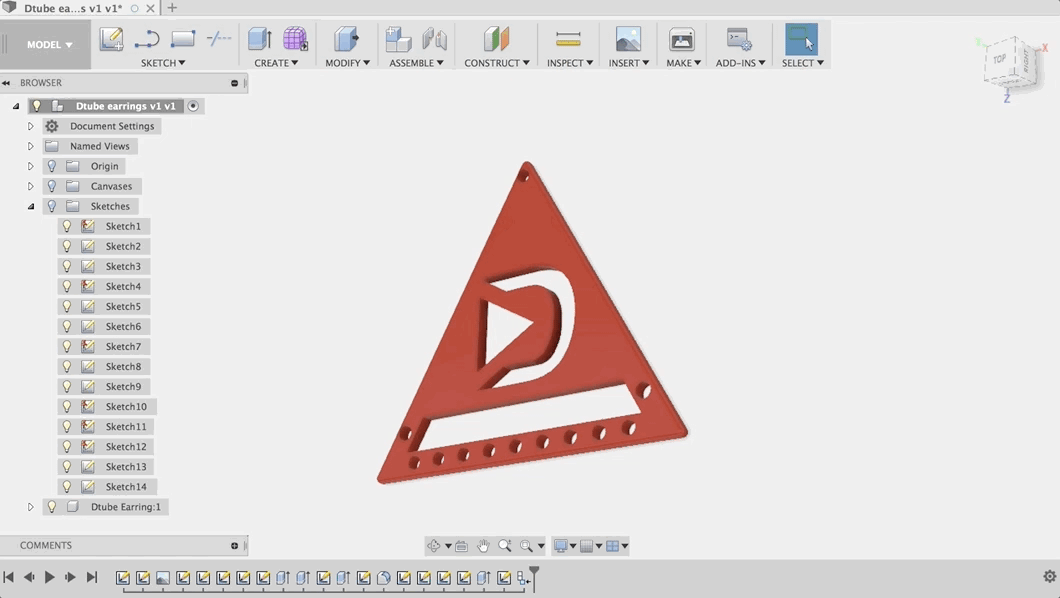The height and width of the screenshot is (598, 1060).
Task: Click the Create Sketch icon
Action: (112, 39)
